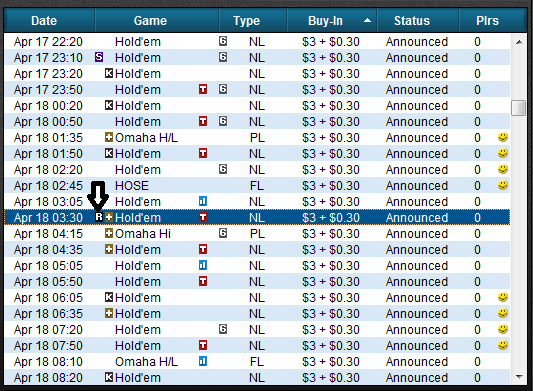Click the smiley face on Apr 18 01:35 row
This screenshot has width=533, height=391.
click(503, 137)
